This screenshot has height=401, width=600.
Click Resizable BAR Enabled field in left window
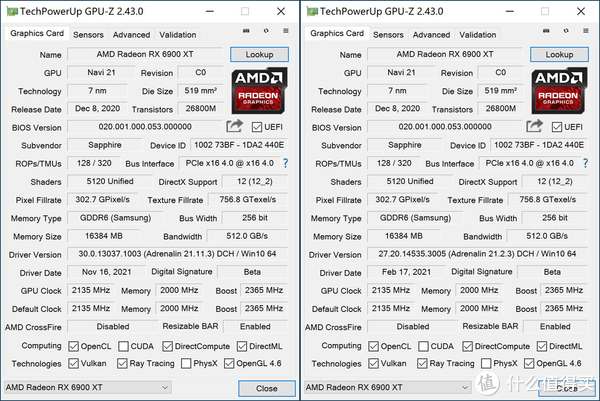point(255,326)
